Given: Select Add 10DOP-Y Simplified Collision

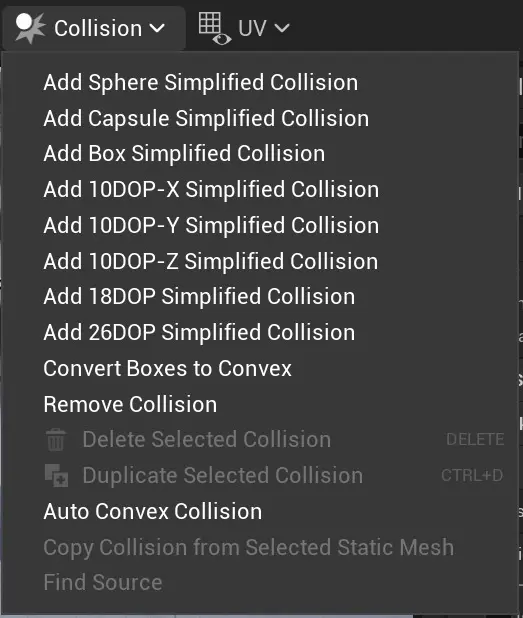Looking at the screenshot, I should point(211,225).
